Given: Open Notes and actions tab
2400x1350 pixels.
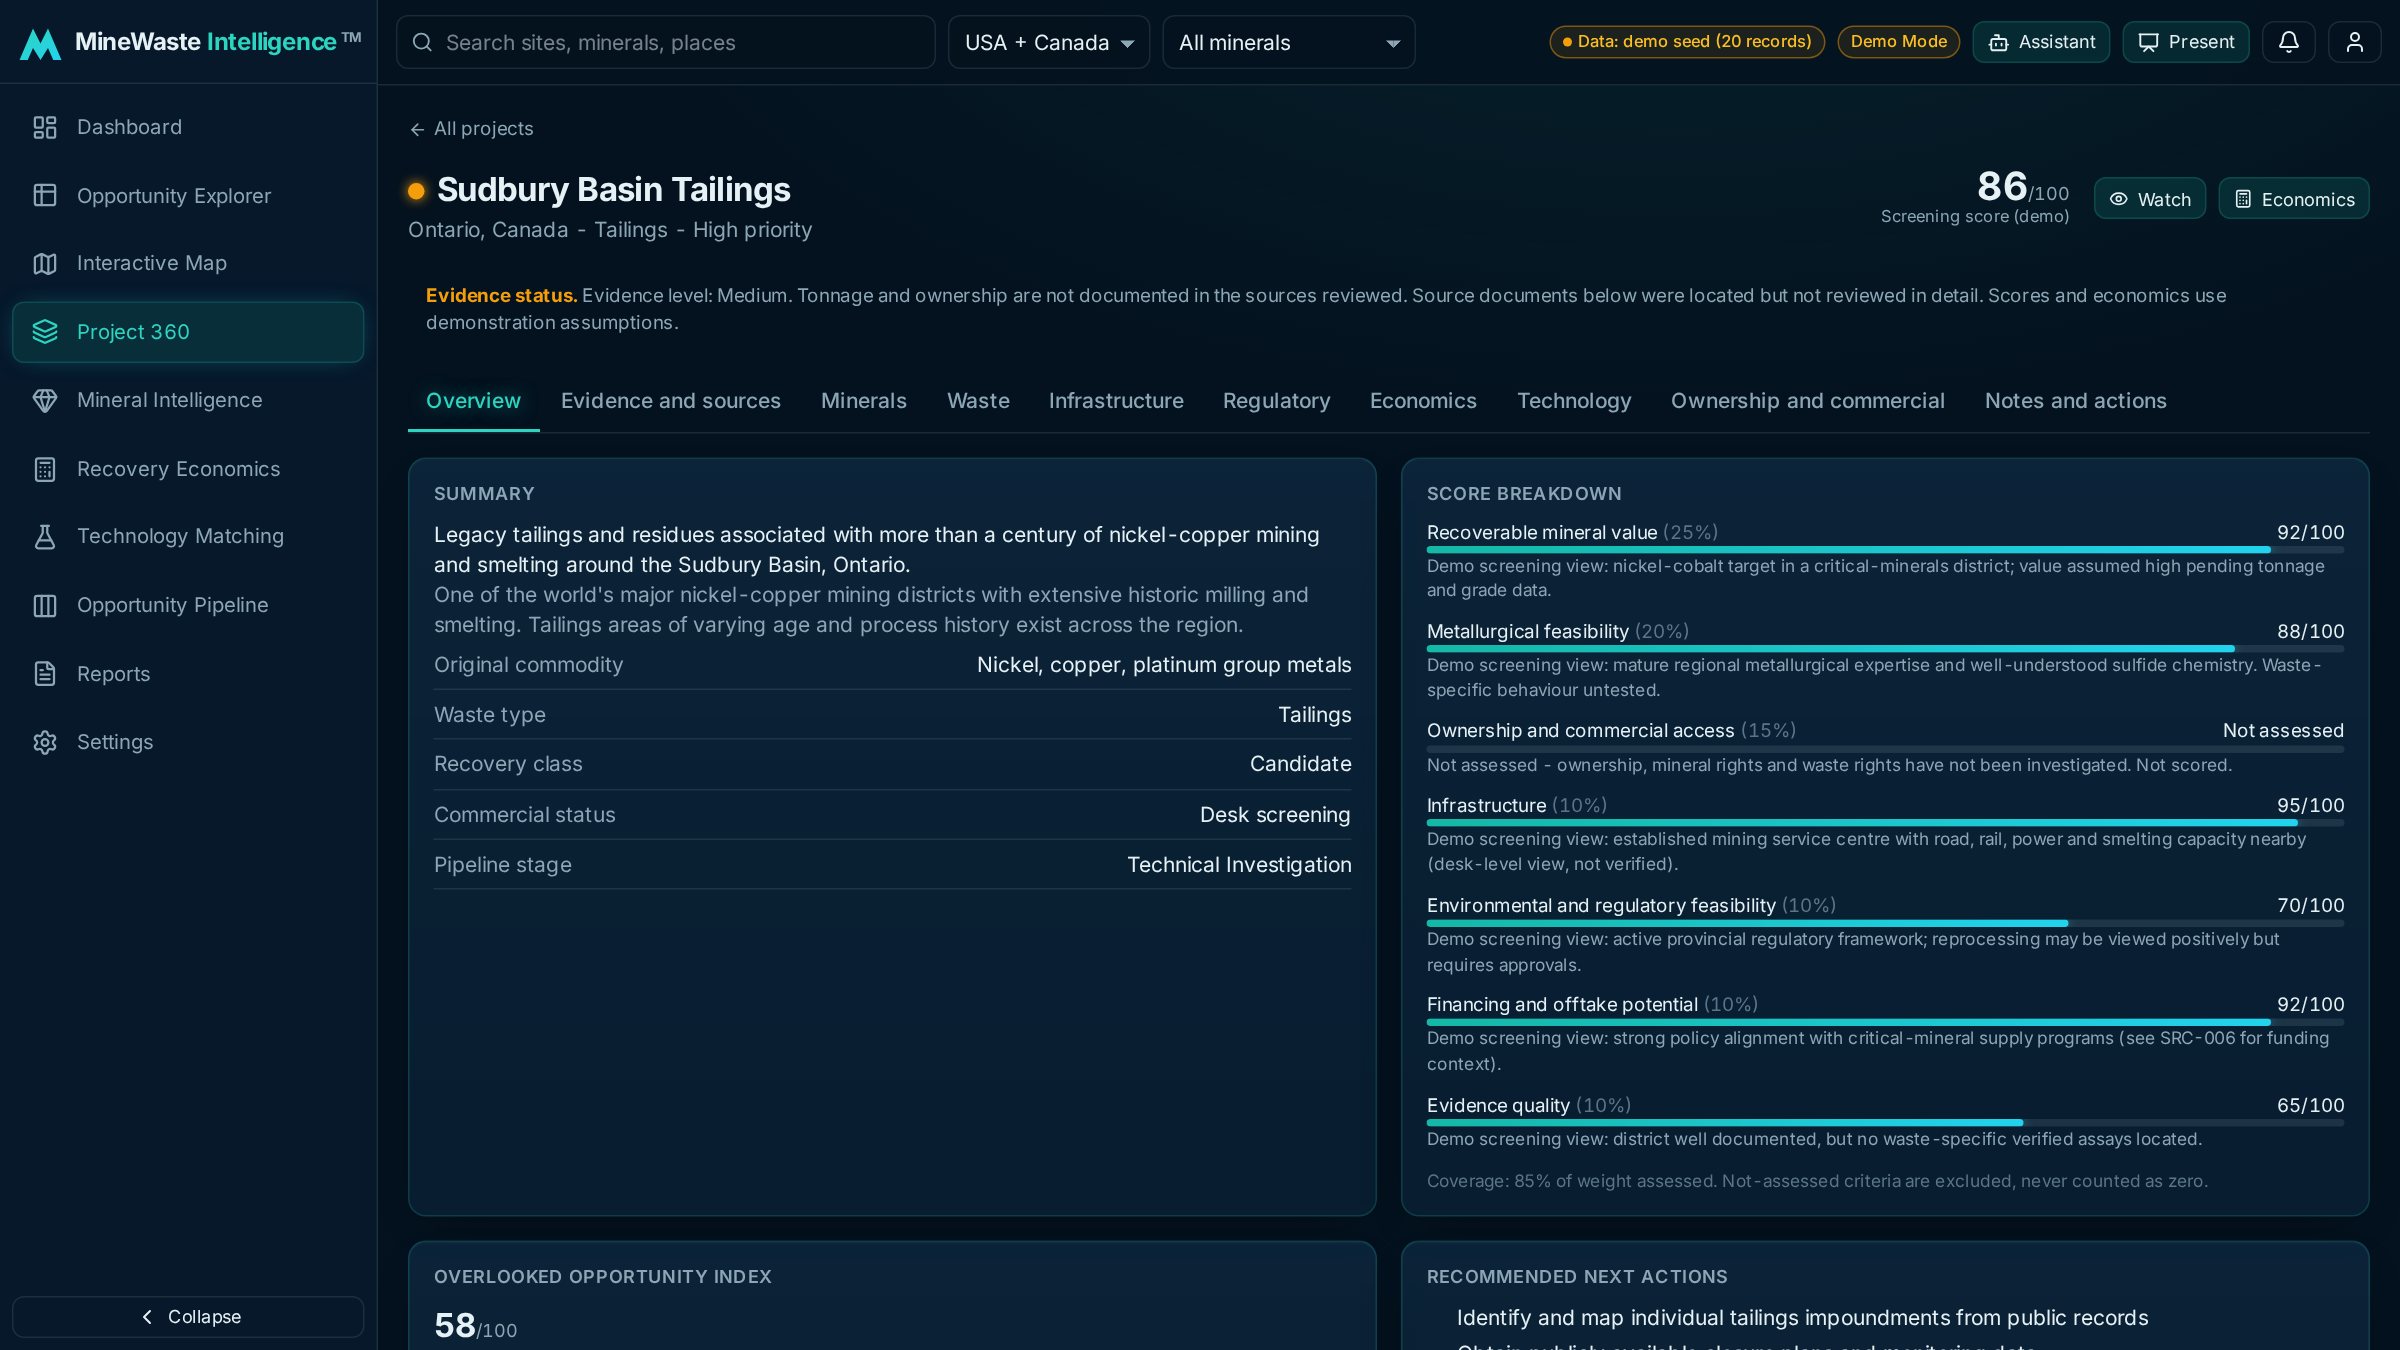Looking at the screenshot, I should click(2075, 400).
